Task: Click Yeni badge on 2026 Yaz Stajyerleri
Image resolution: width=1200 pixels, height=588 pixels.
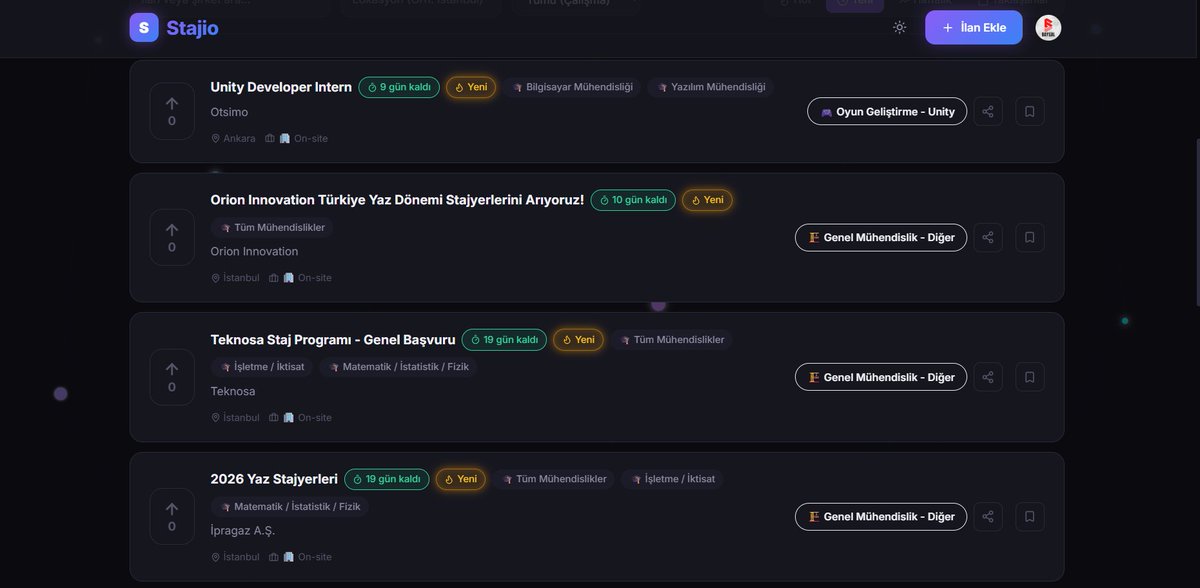Action: [460, 479]
